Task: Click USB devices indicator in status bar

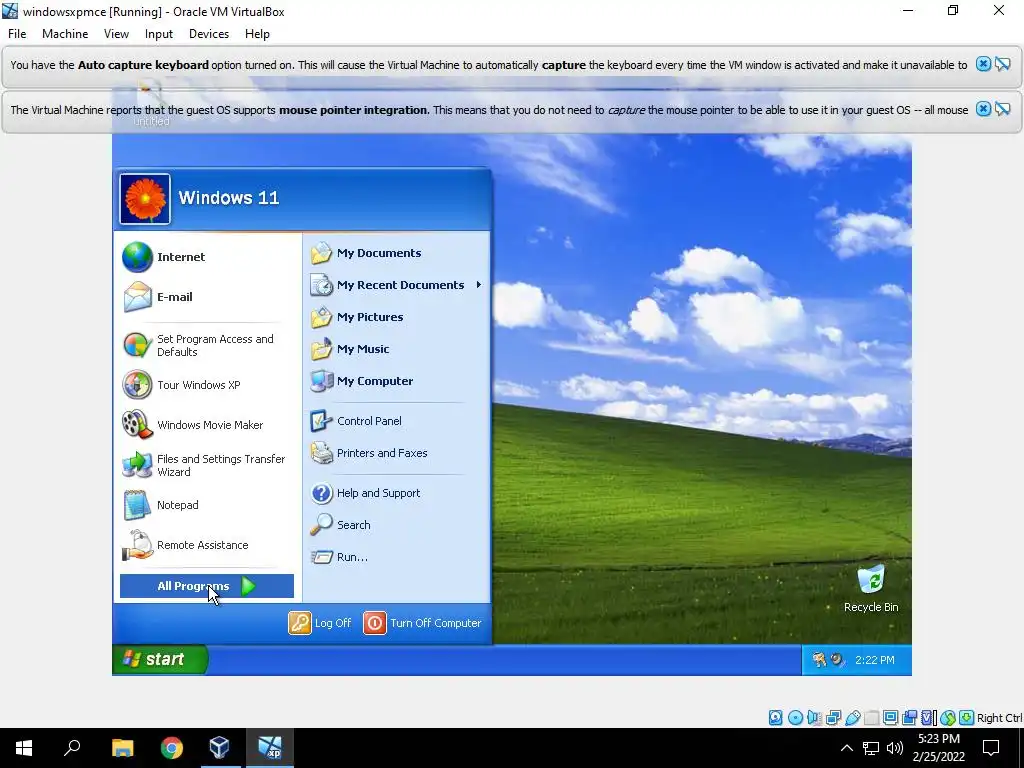Action: coord(852,718)
